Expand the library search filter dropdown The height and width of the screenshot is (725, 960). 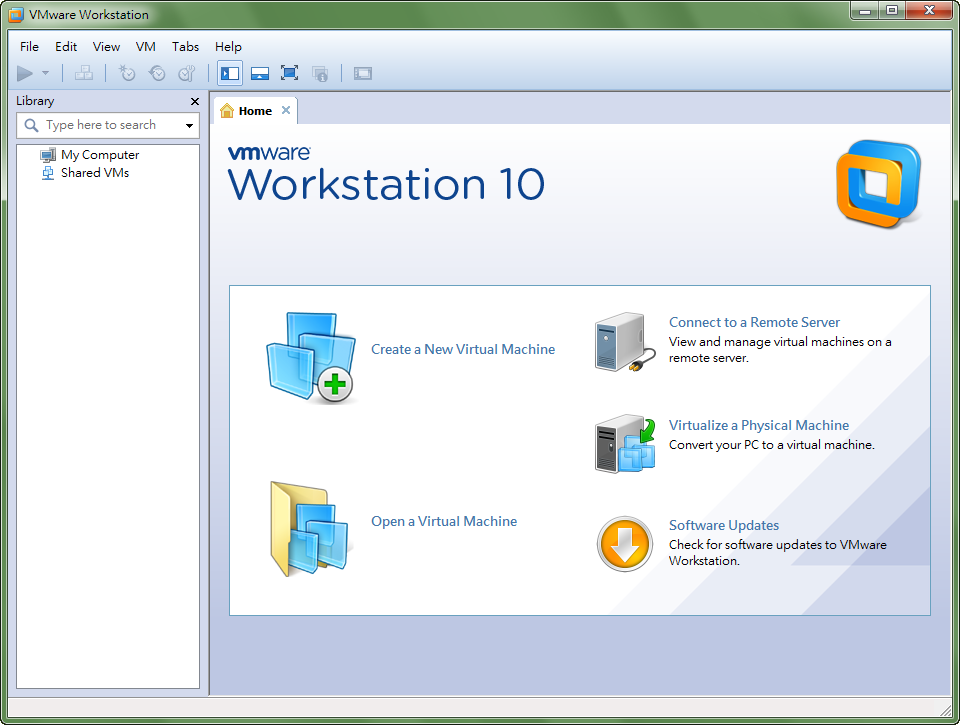pyautogui.click(x=189, y=126)
